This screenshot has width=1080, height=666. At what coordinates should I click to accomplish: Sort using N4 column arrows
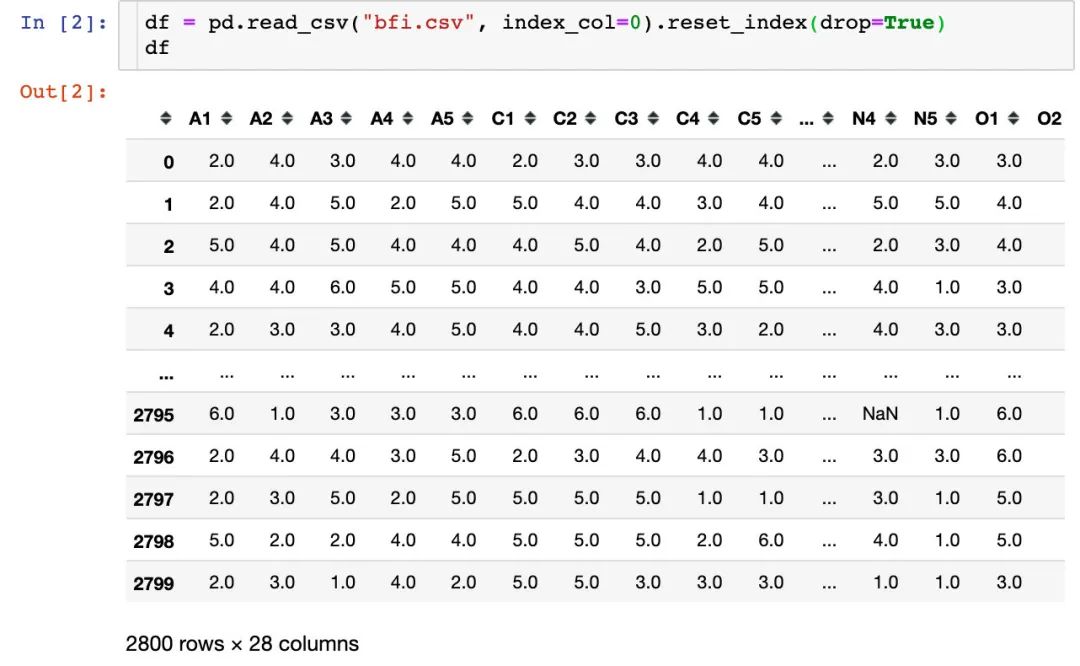click(x=891, y=118)
